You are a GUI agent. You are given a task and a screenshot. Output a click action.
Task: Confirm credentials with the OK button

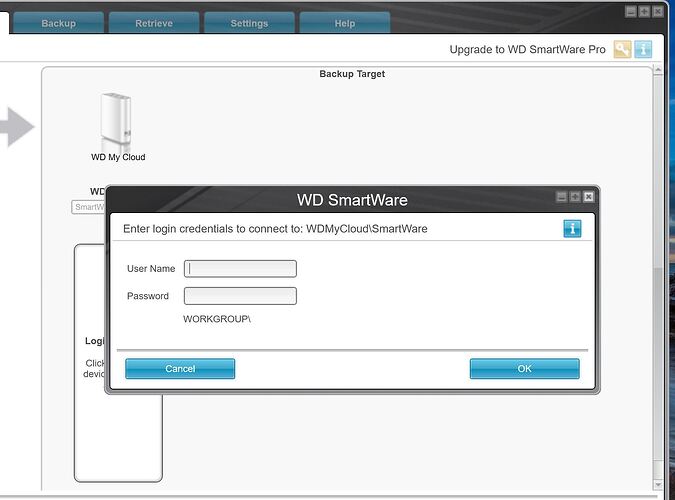coord(524,369)
